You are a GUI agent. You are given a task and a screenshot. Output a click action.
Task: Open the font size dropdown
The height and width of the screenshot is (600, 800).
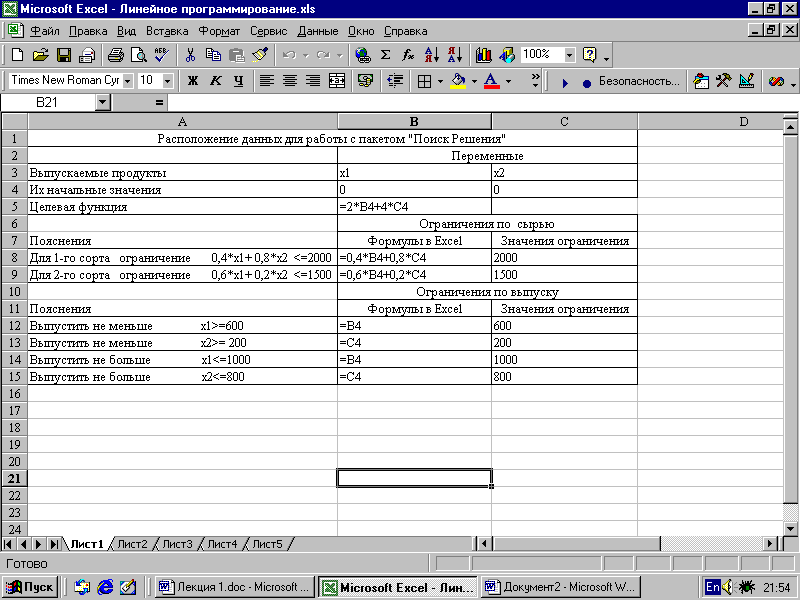(168, 81)
